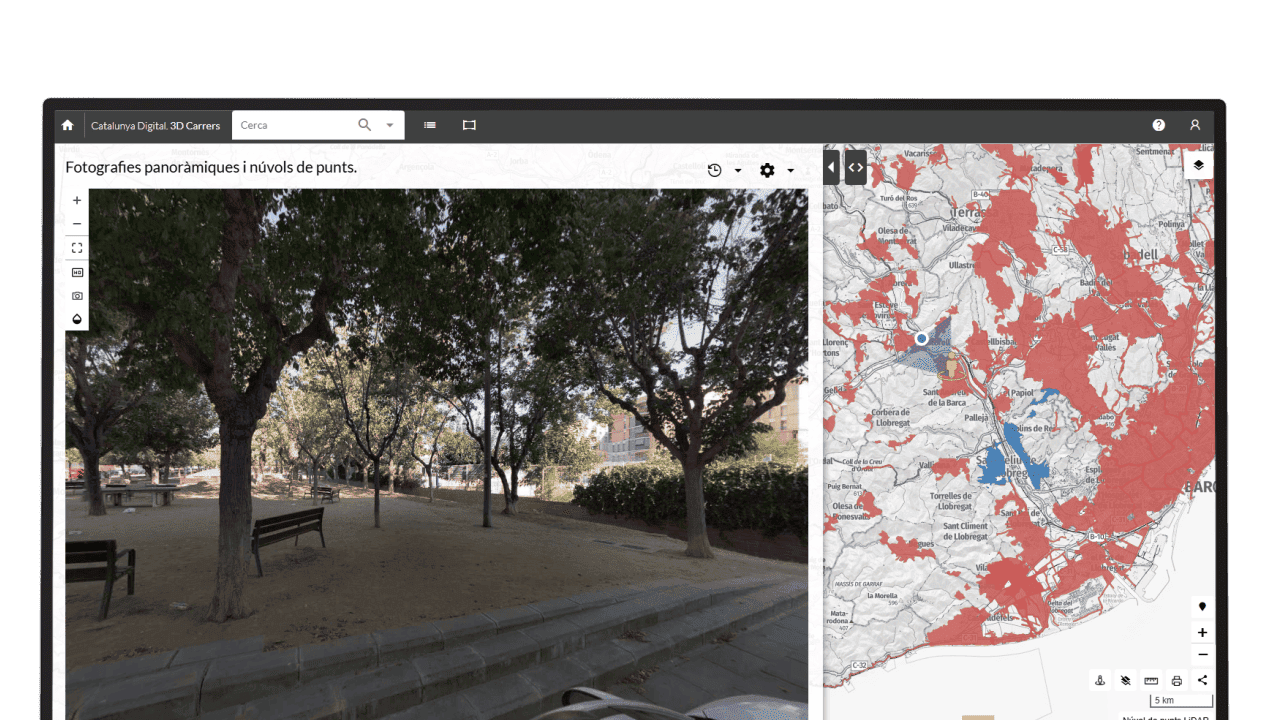Open search options dropdown arrow

click(390, 125)
